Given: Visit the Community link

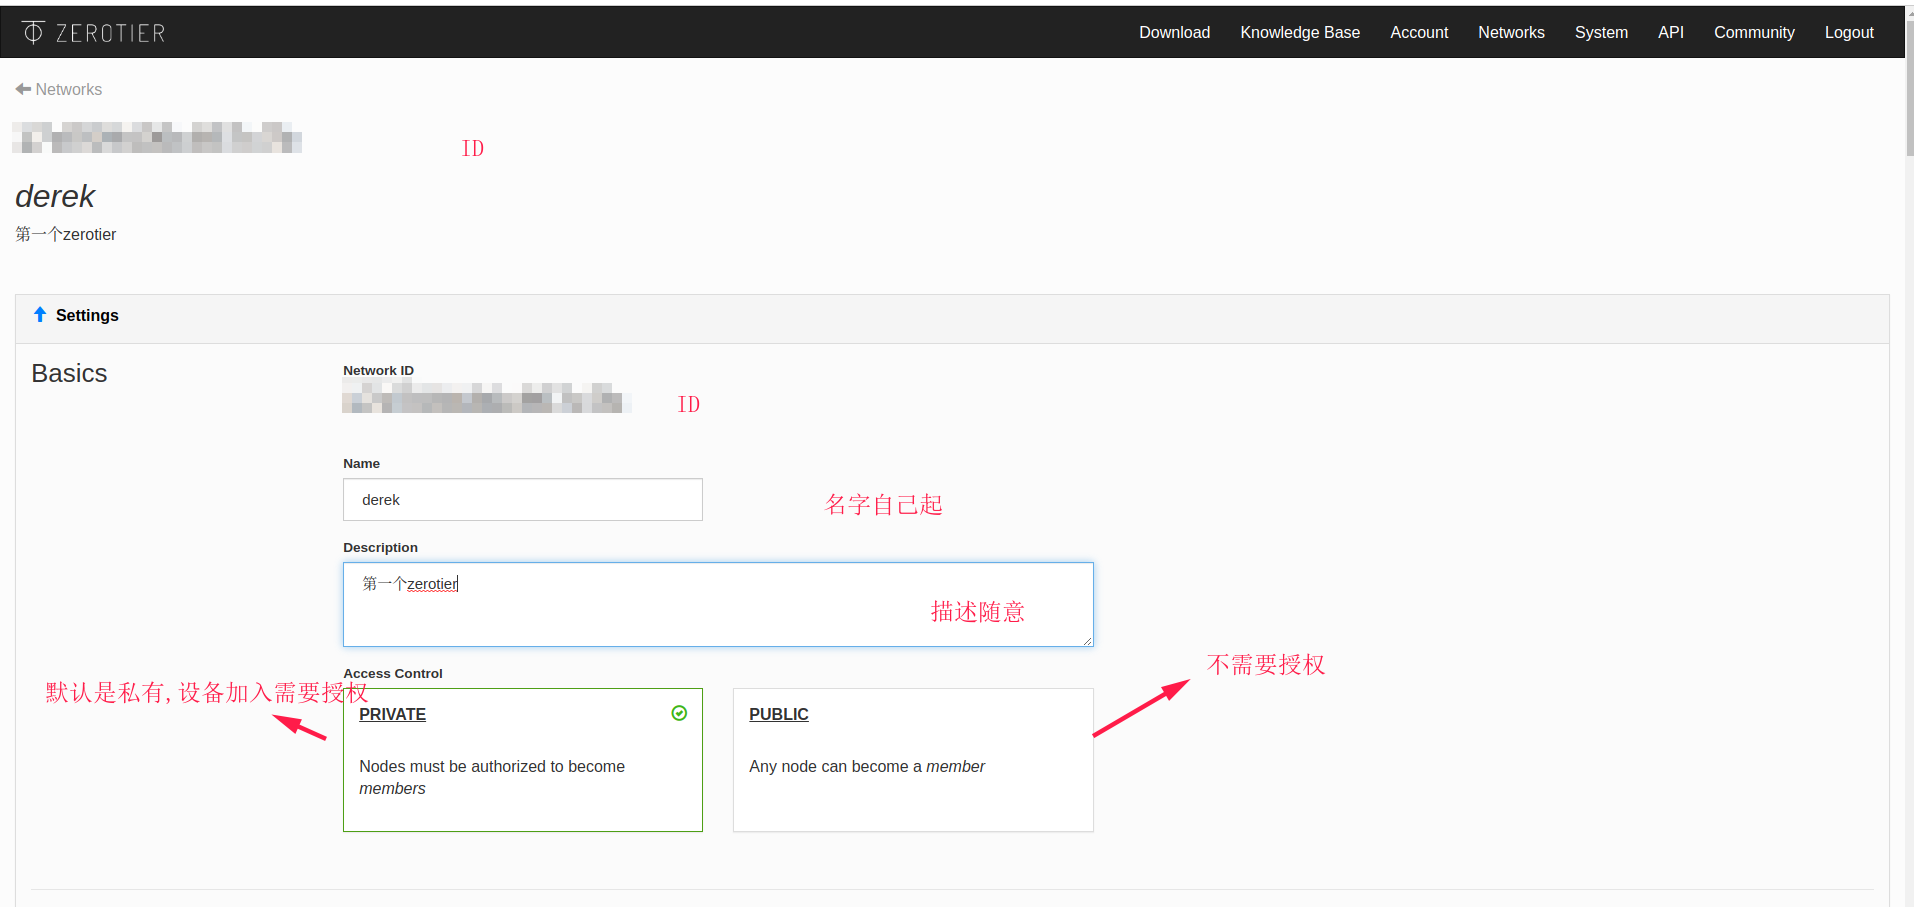Looking at the screenshot, I should (1753, 32).
